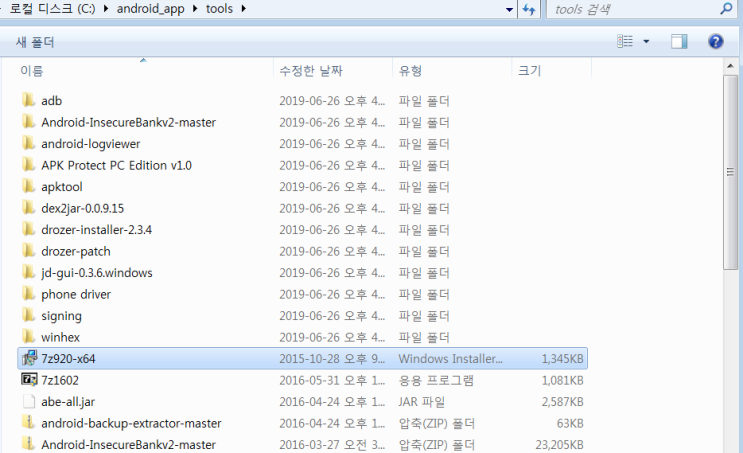Select the phone driver folder icon

[x=28, y=293]
